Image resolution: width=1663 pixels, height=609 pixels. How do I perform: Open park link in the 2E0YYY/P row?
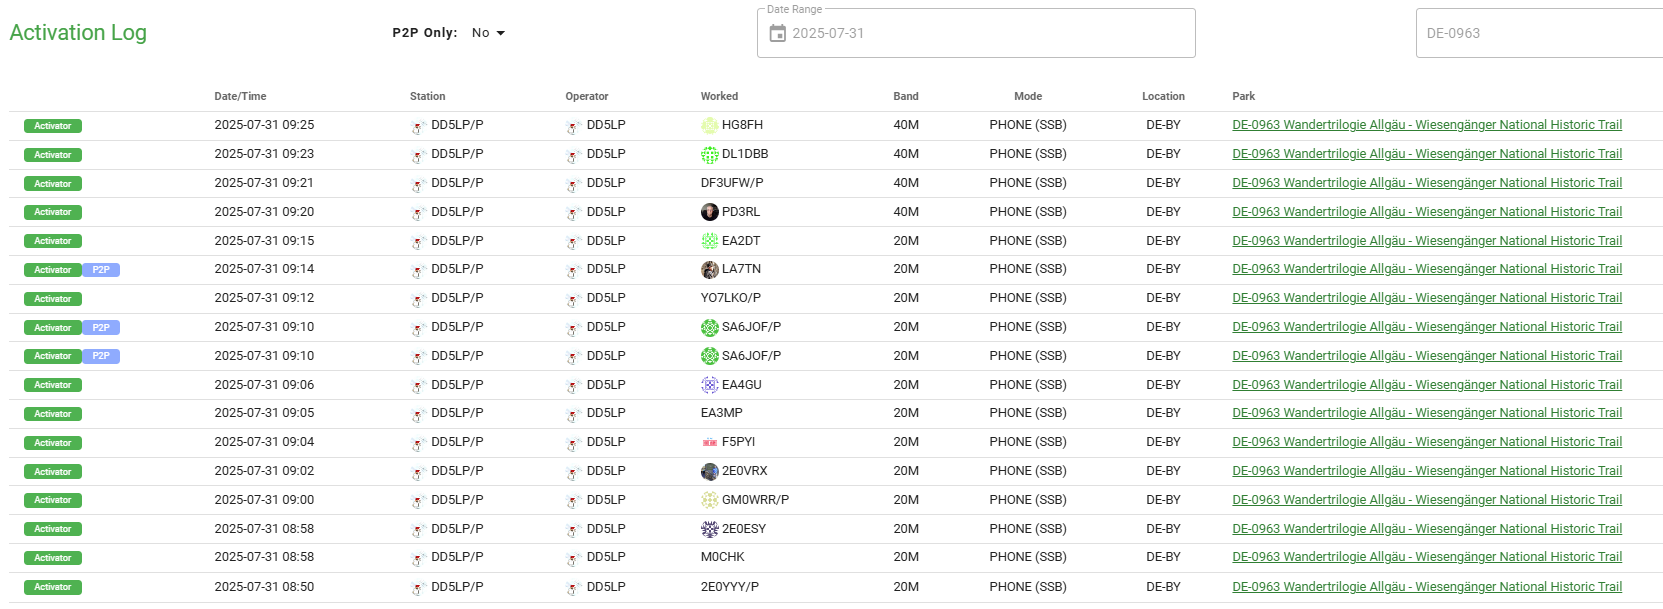(x=1426, y=587)
